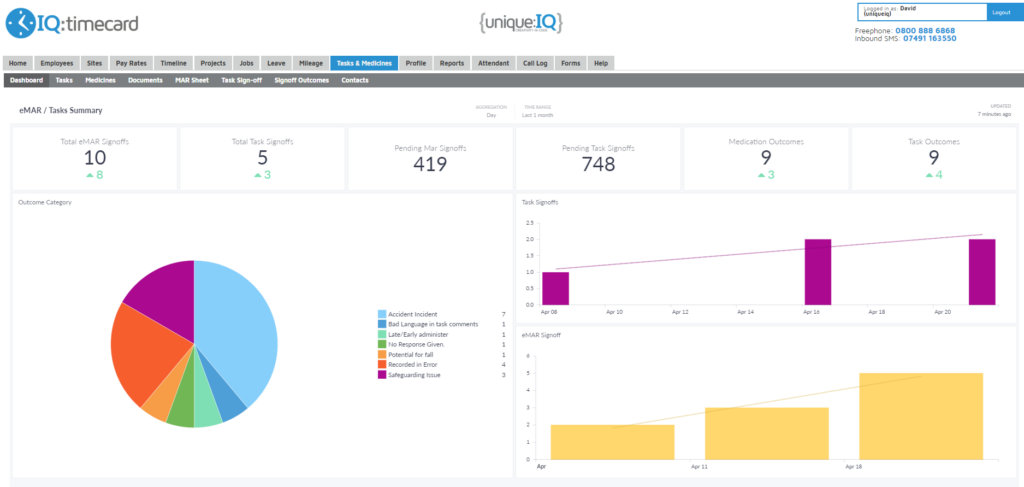Image resolution: width=1024 pixels, height=487 pixels.
Task: Change the Aggregation Day setting
Action: [491, 114]
